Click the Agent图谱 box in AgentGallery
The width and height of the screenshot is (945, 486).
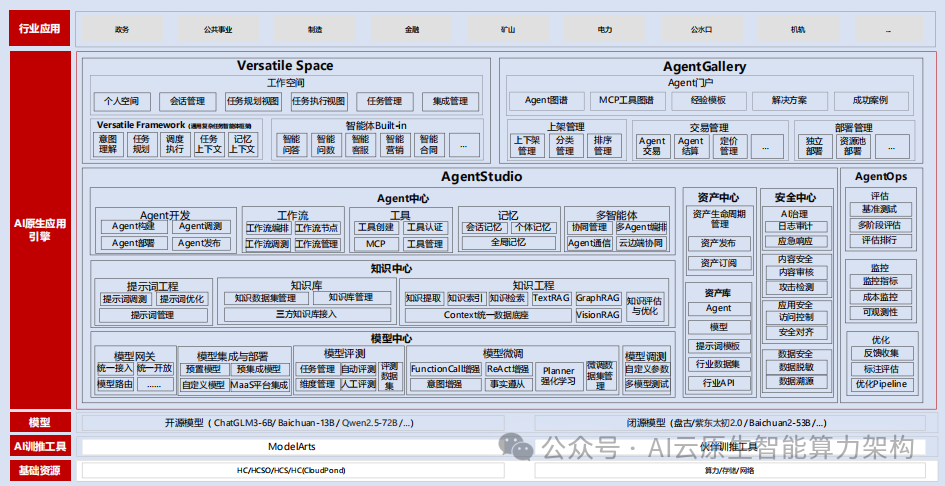[x=547, y=101]
